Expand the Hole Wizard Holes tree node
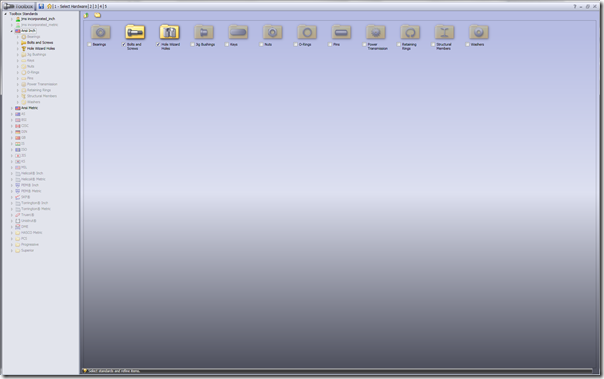This screenshot has width=604, height=379. pos(18,49)
